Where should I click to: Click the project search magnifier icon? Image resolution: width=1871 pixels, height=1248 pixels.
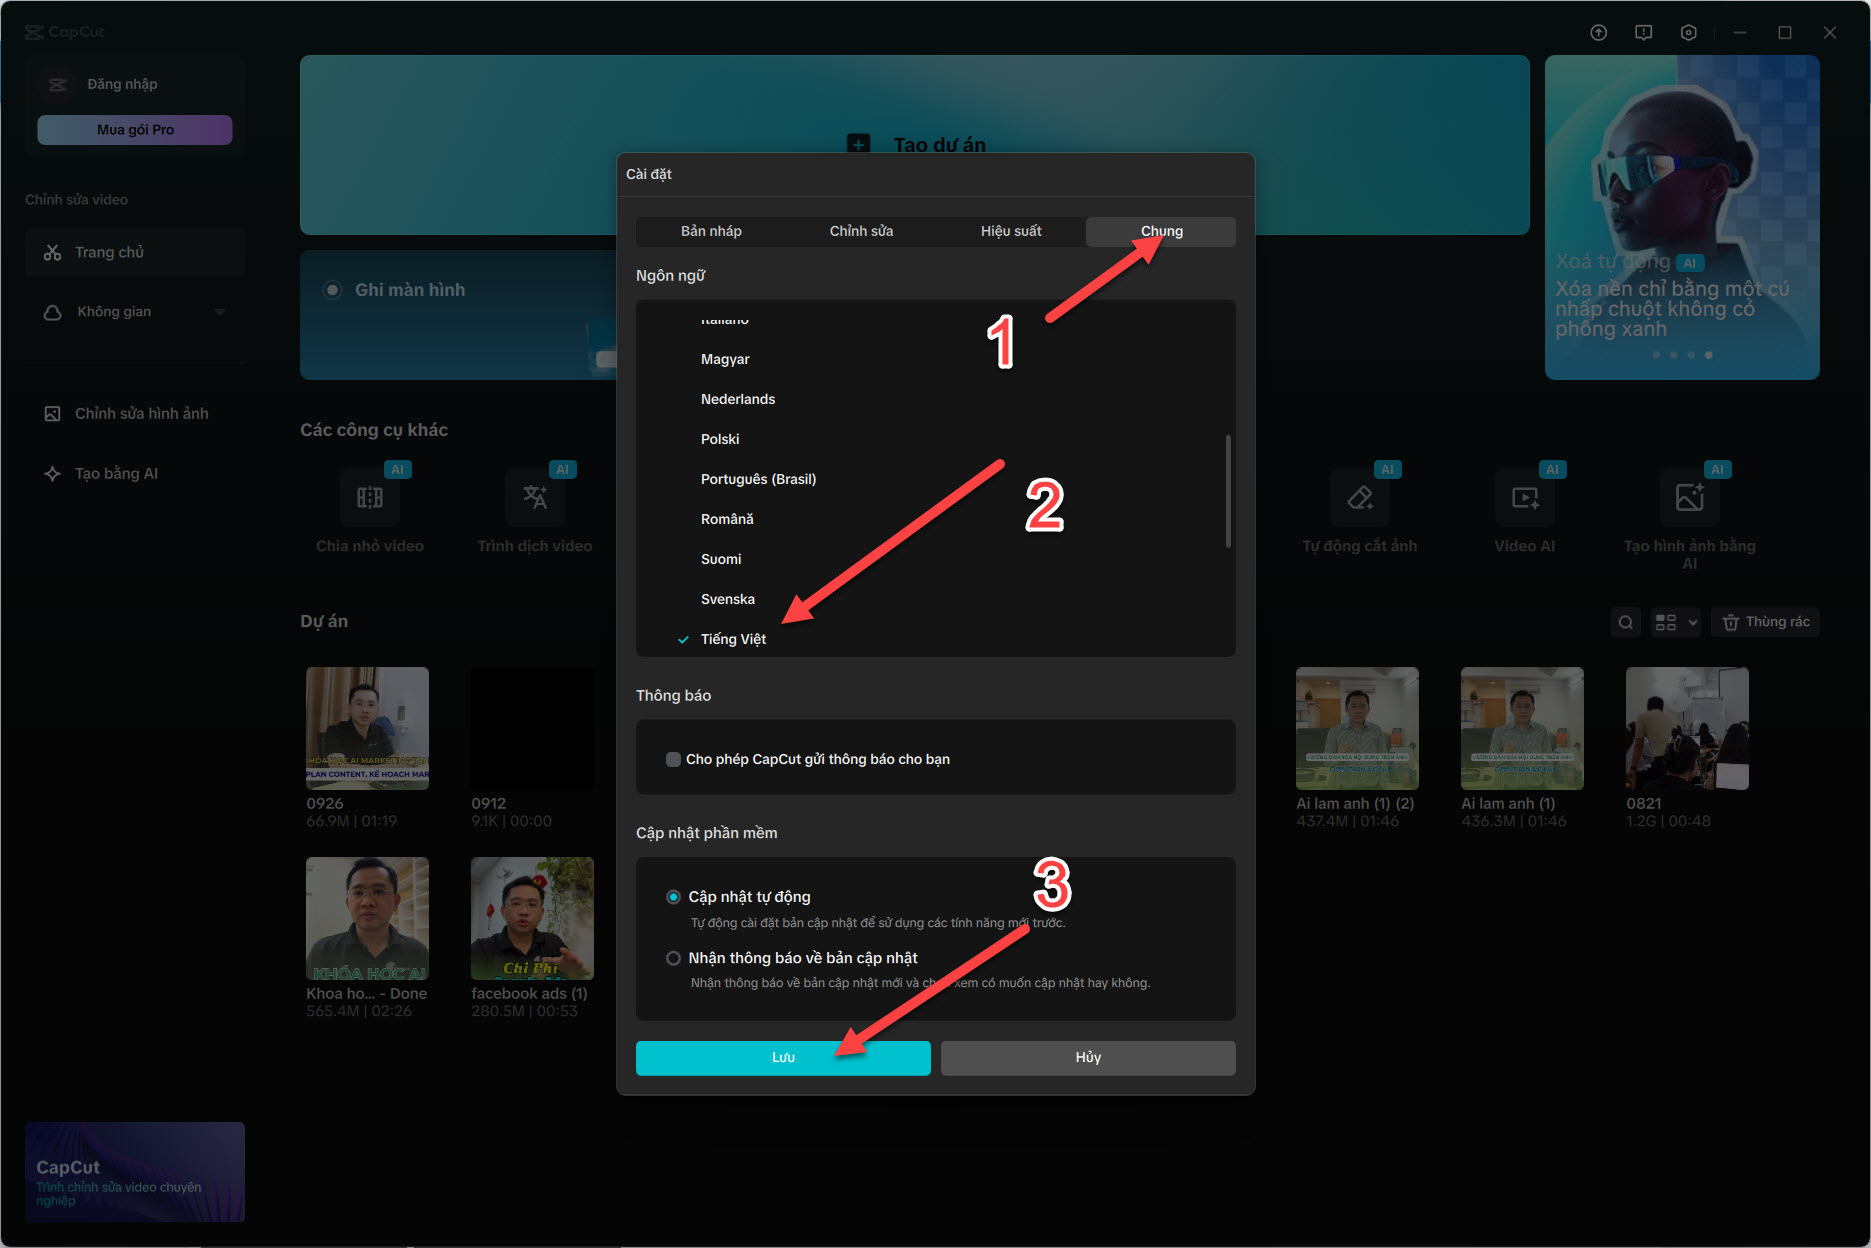(x=1626, y=622)
